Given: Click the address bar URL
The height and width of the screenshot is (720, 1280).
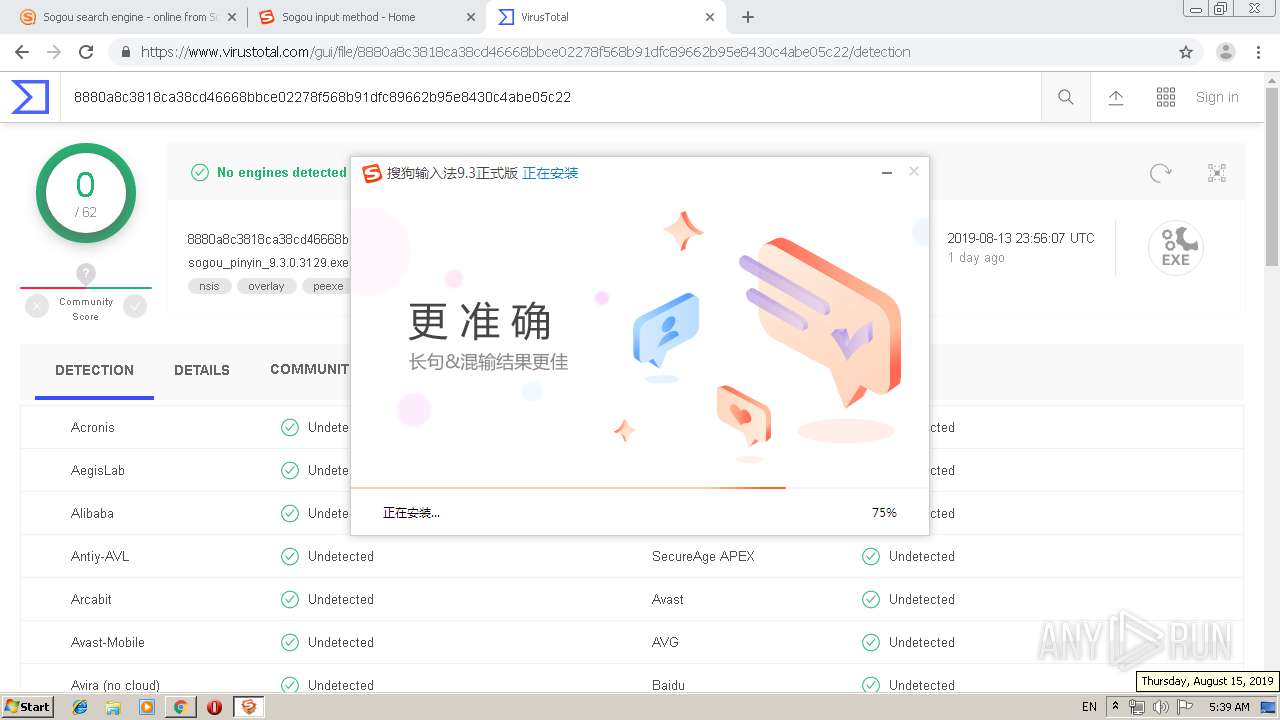Looking at the screenshot, I should click(x=526, y=52).
